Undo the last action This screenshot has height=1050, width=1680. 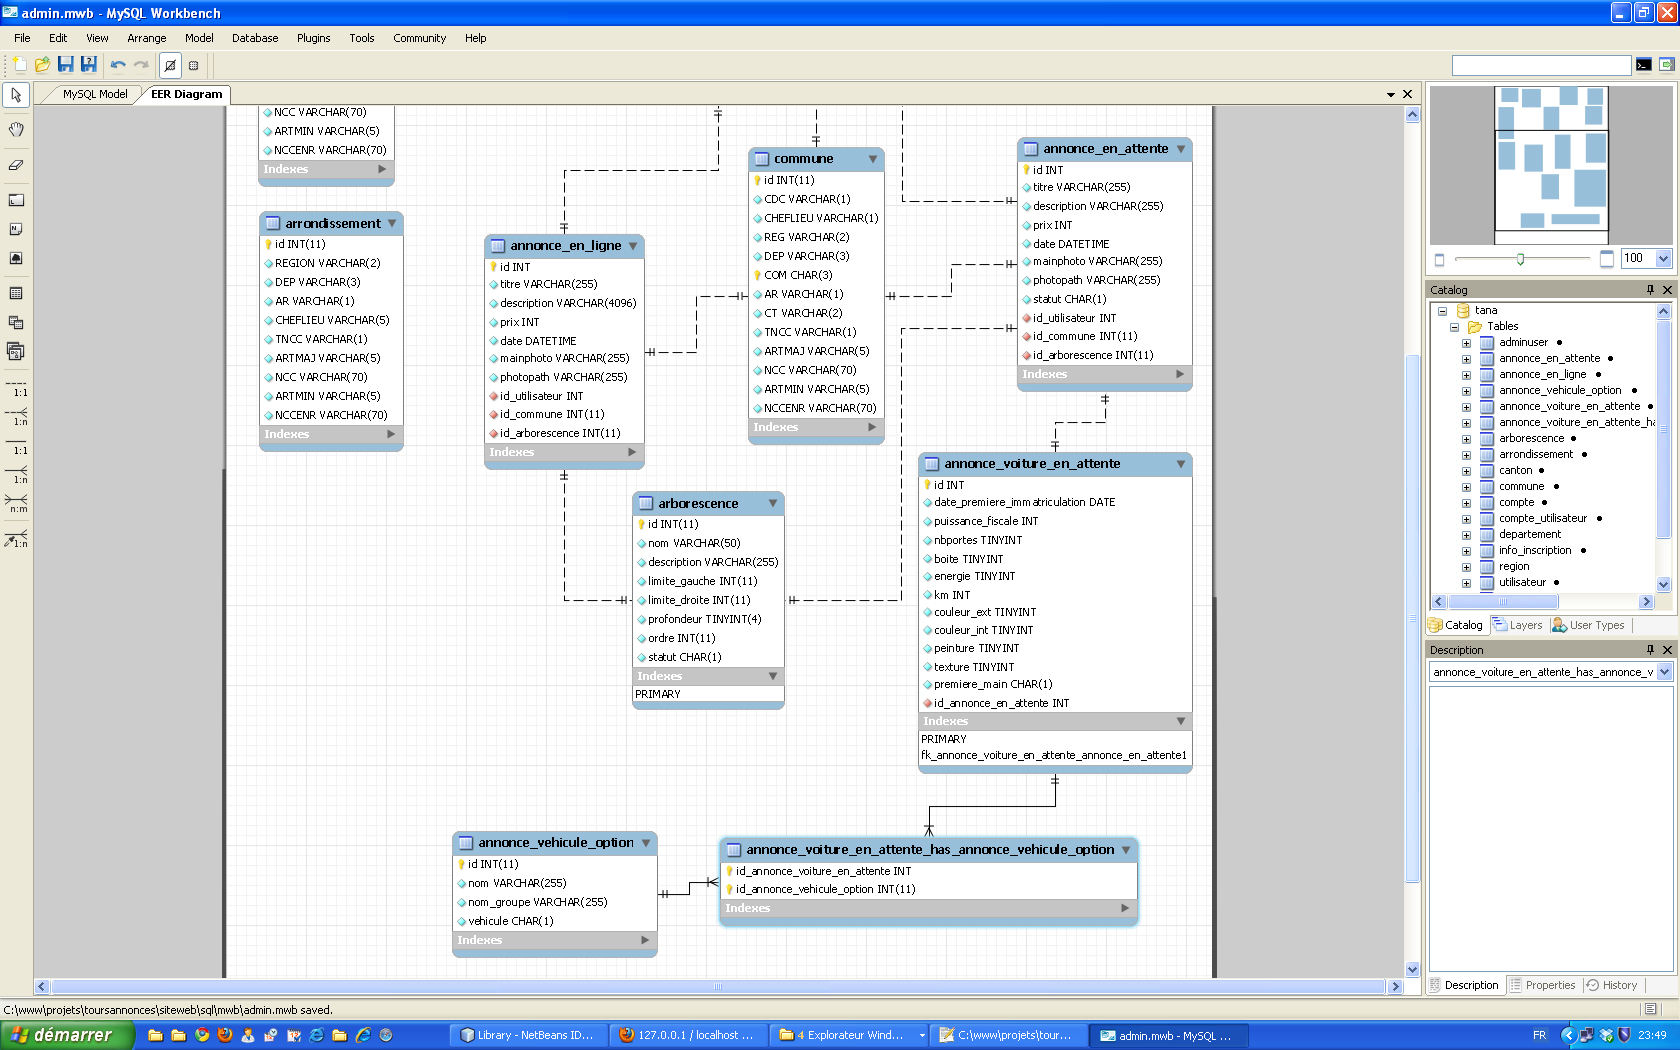[x=118, y=65]
